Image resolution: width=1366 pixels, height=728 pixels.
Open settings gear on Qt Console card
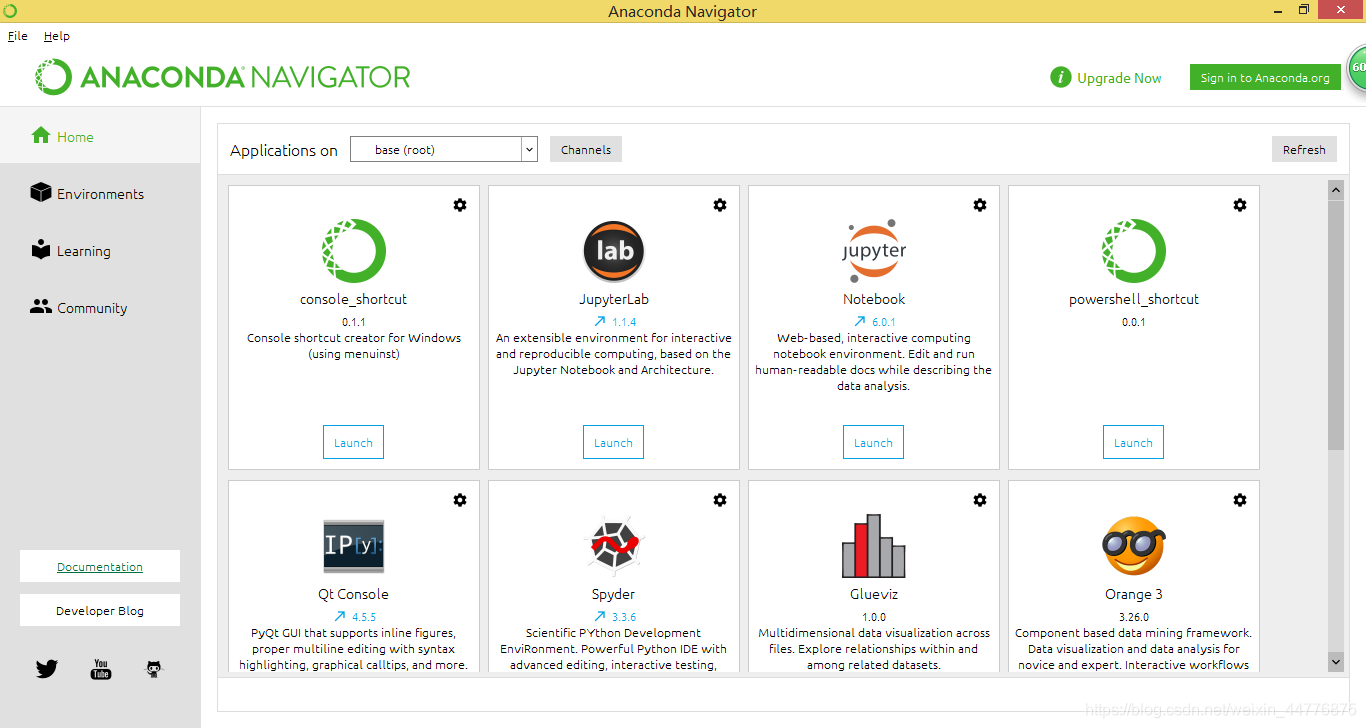click(460, 500)
